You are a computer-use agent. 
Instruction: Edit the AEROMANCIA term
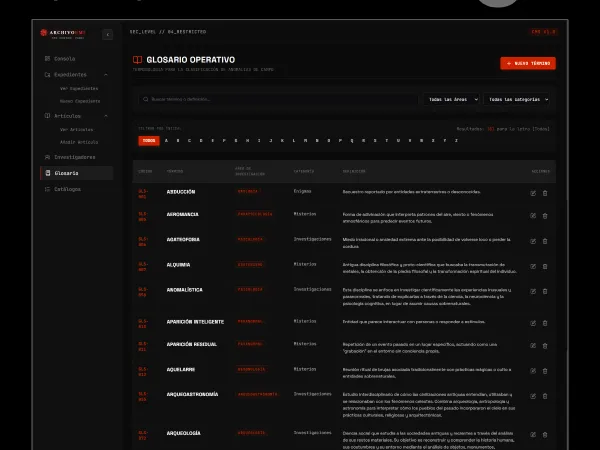pos(533,216)
